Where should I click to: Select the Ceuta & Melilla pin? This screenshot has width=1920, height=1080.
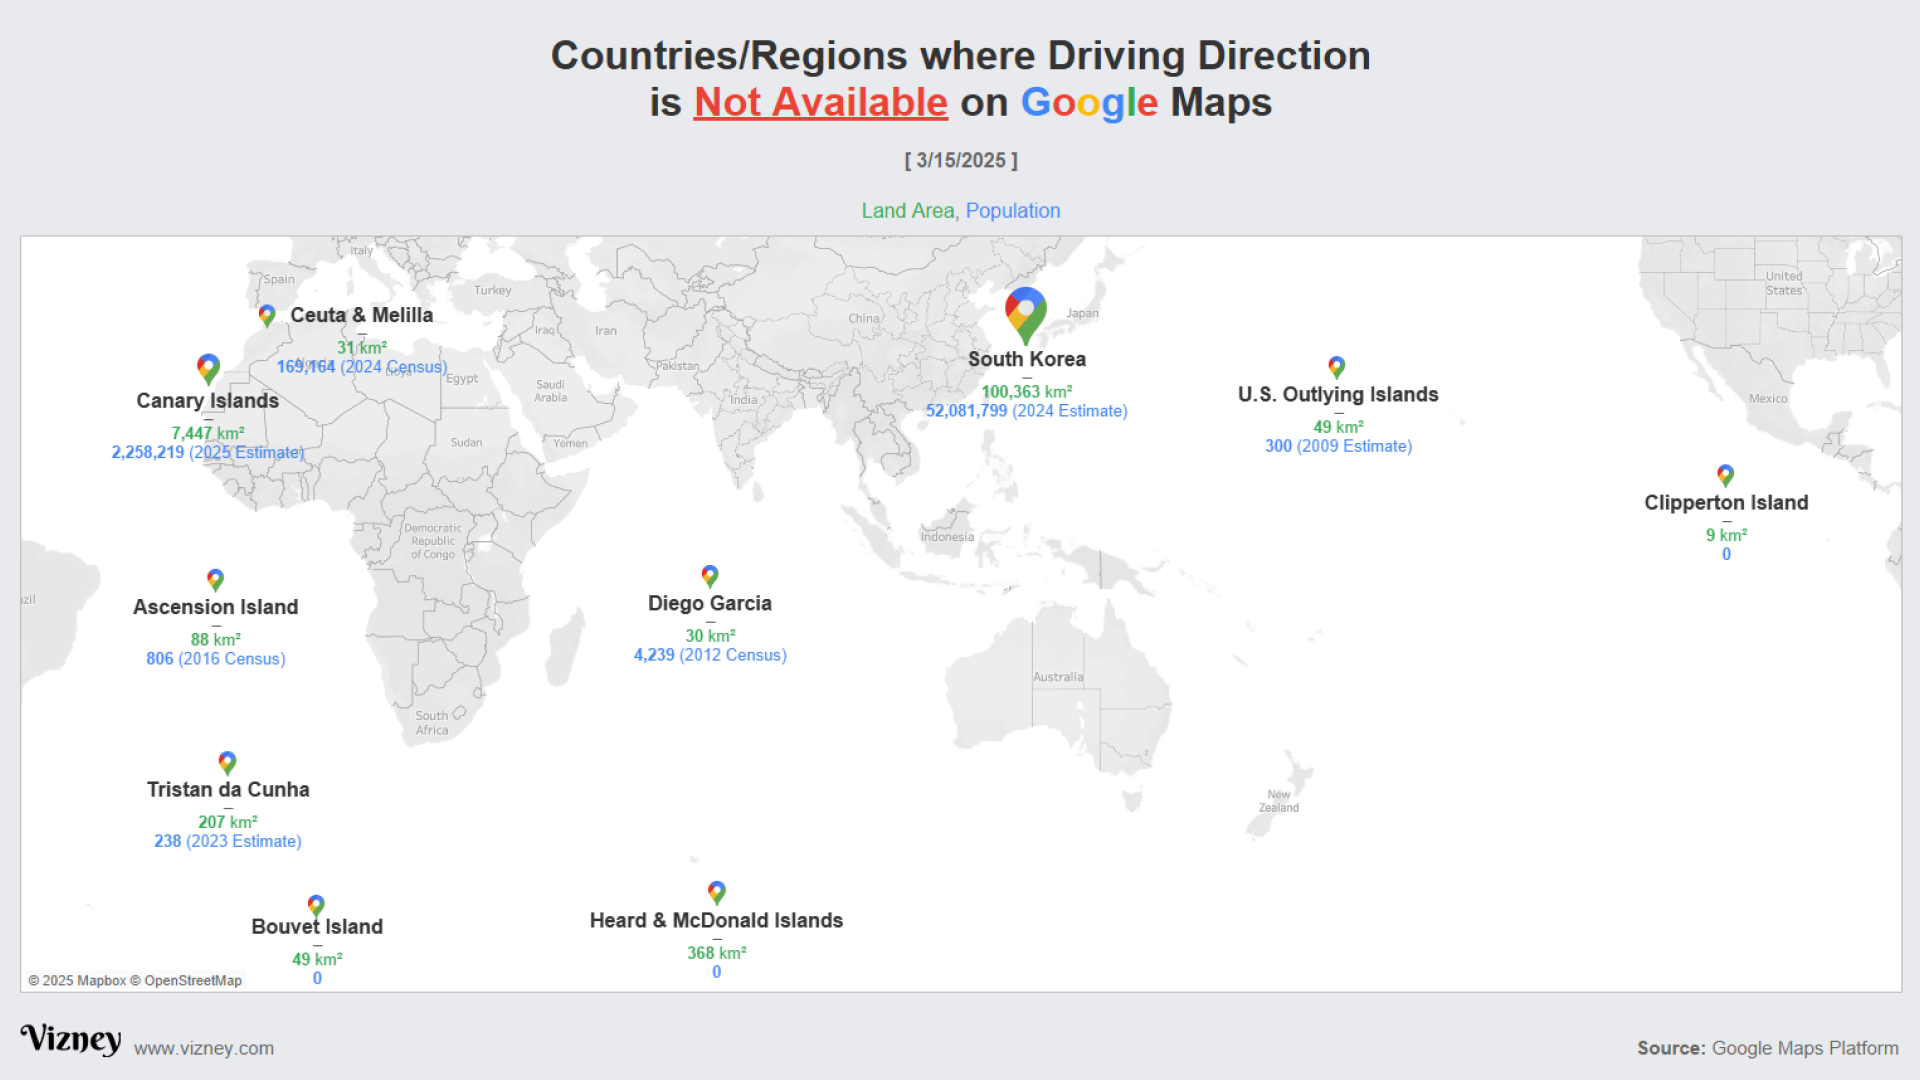[x=266, y=315]
